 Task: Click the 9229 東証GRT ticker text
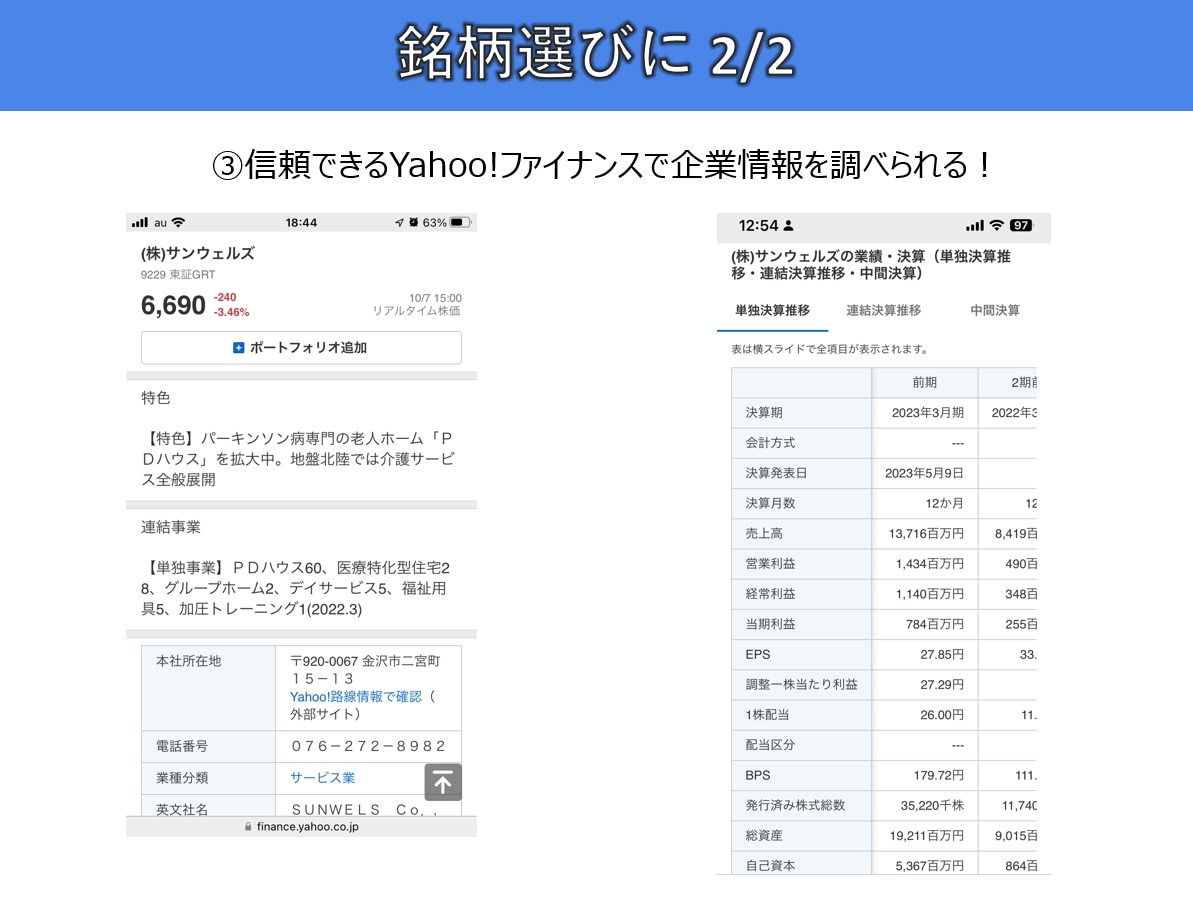(178, 275)
